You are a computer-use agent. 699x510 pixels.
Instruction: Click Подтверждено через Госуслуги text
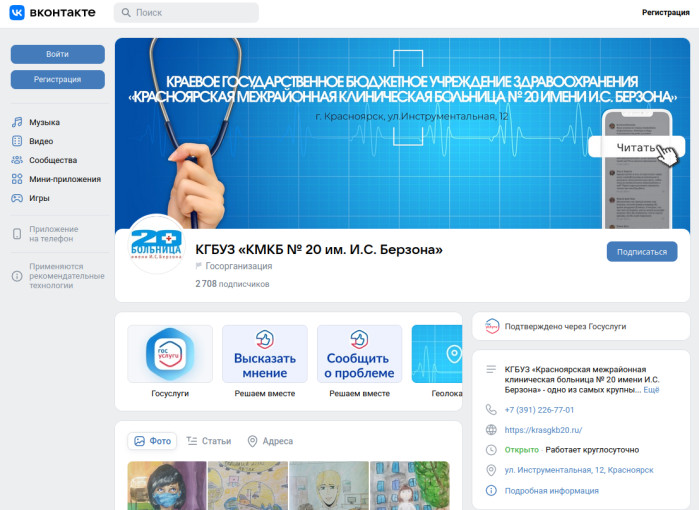[x=565, y=326]
